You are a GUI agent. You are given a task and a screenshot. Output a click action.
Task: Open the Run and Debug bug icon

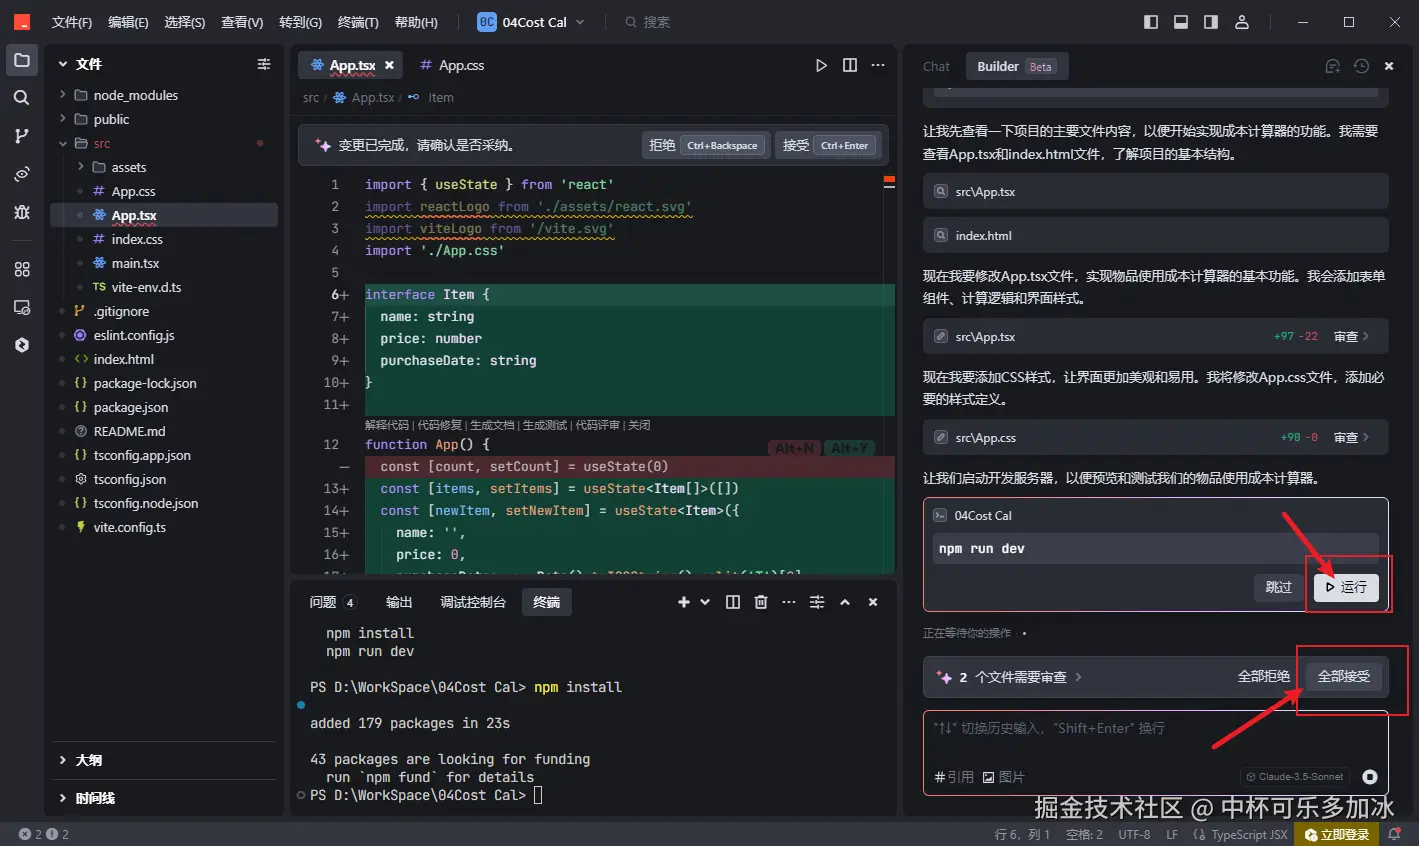(x=22, y=212)
